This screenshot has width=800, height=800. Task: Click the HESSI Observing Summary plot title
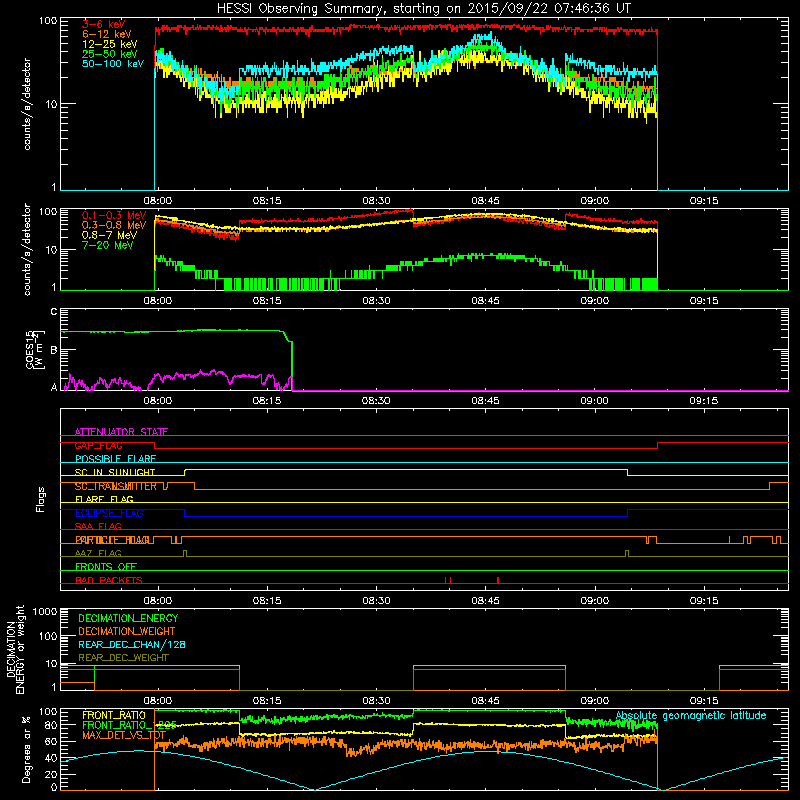(424, 9)
